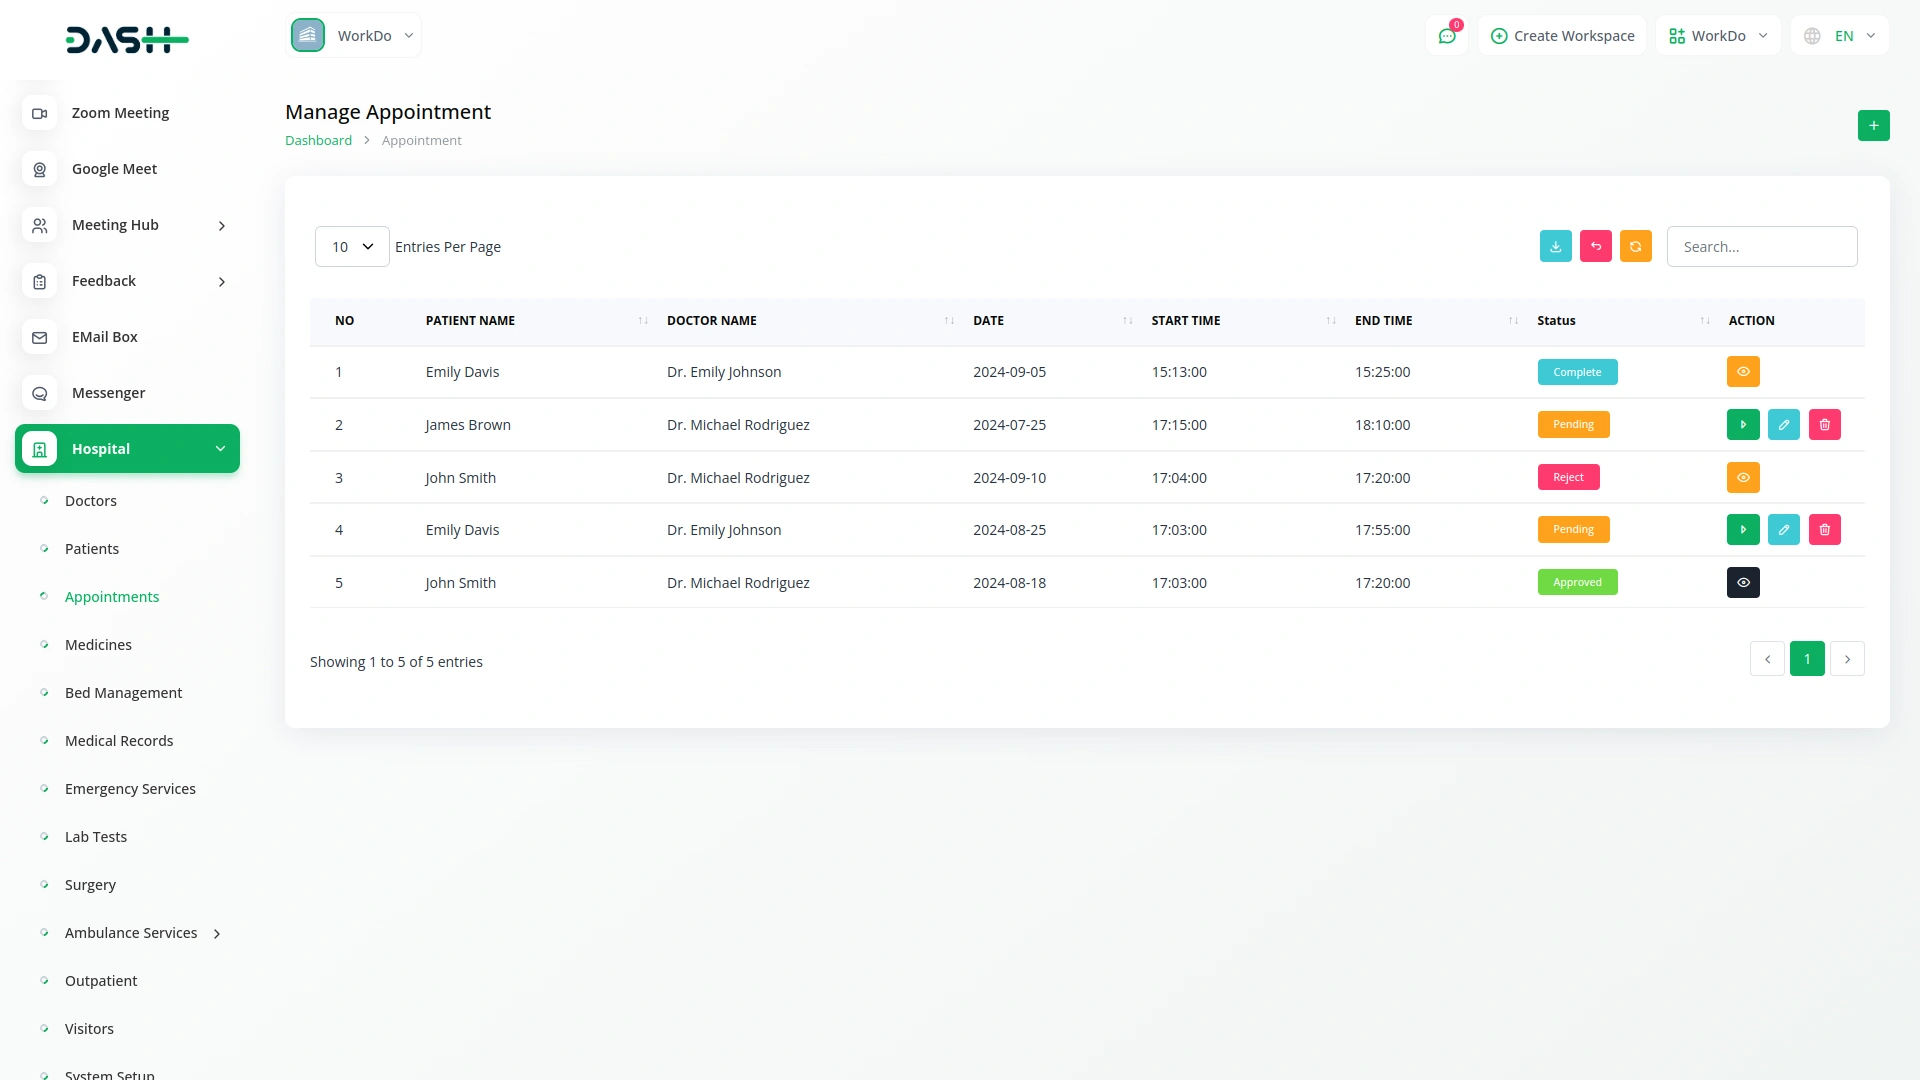Click the green add appointment plus button
1920x1080 pixels.
(1873, 125)
